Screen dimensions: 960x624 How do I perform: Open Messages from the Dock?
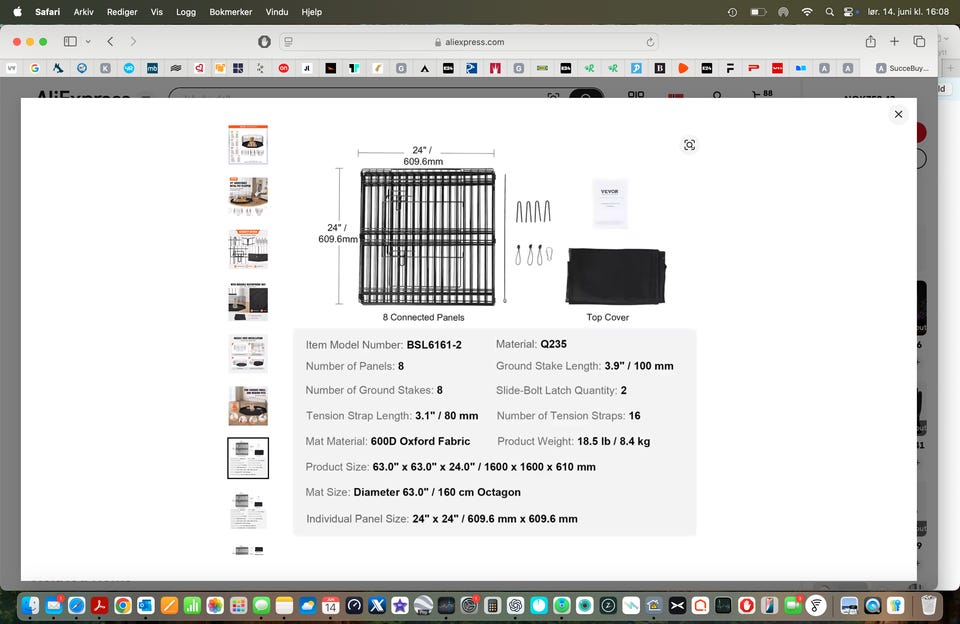point(261,606)
